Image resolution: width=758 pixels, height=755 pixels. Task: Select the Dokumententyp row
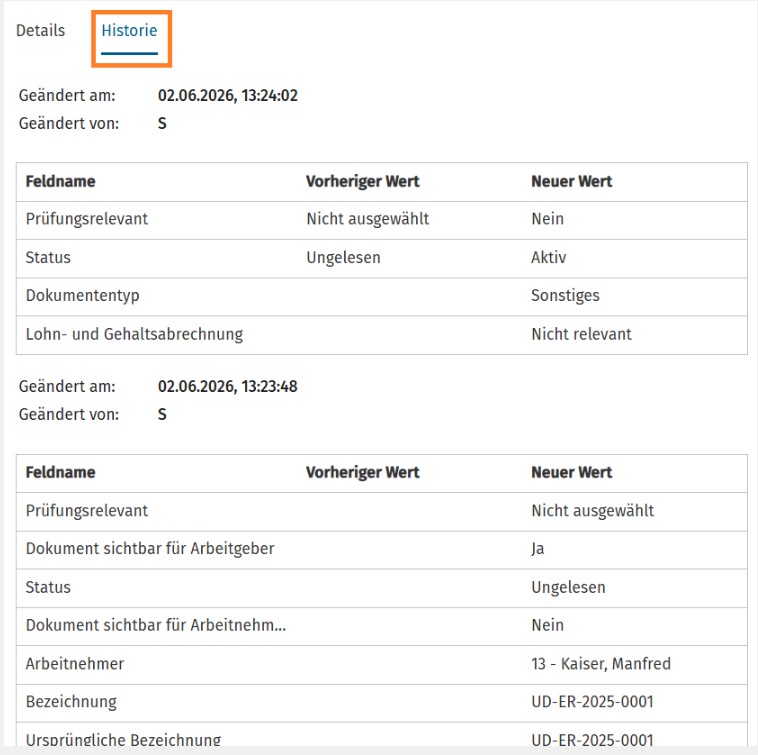coord(382,296)
